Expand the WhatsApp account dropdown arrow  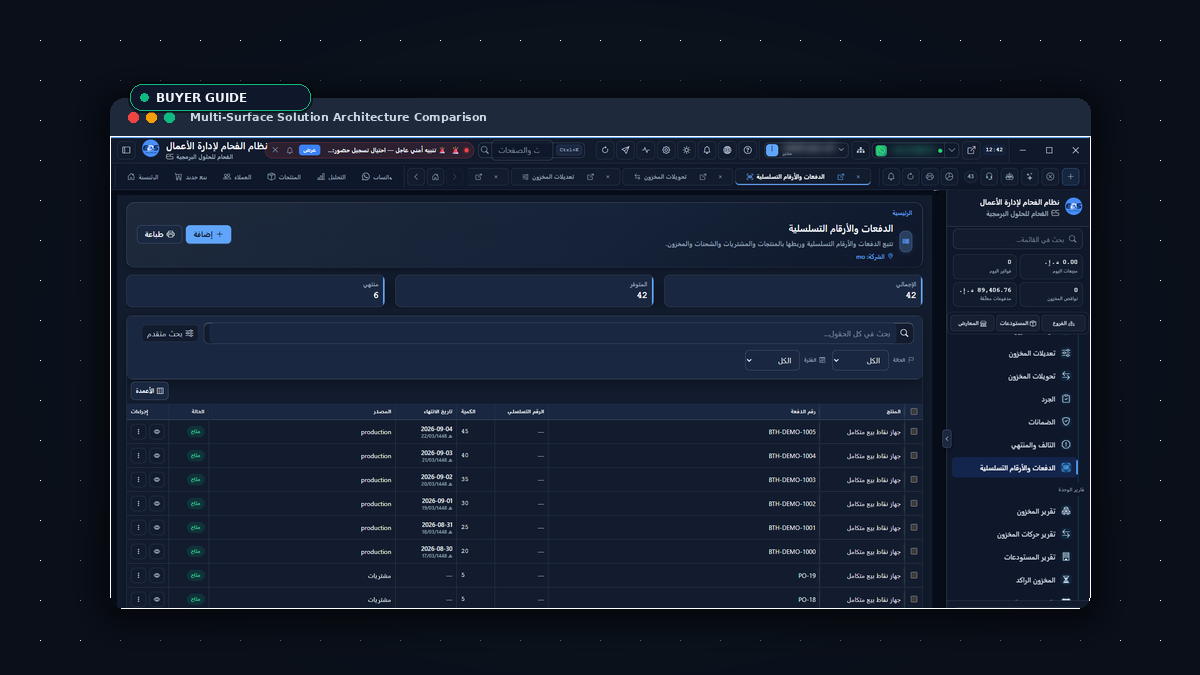click(x=952, y=150)
